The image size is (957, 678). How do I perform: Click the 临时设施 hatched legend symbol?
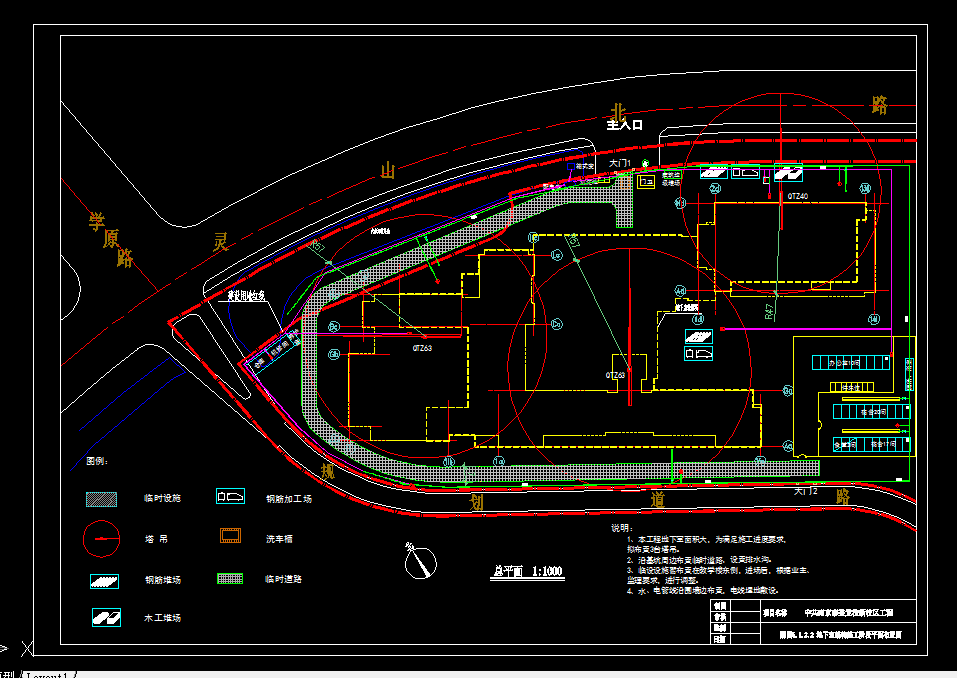coord(101,499)
